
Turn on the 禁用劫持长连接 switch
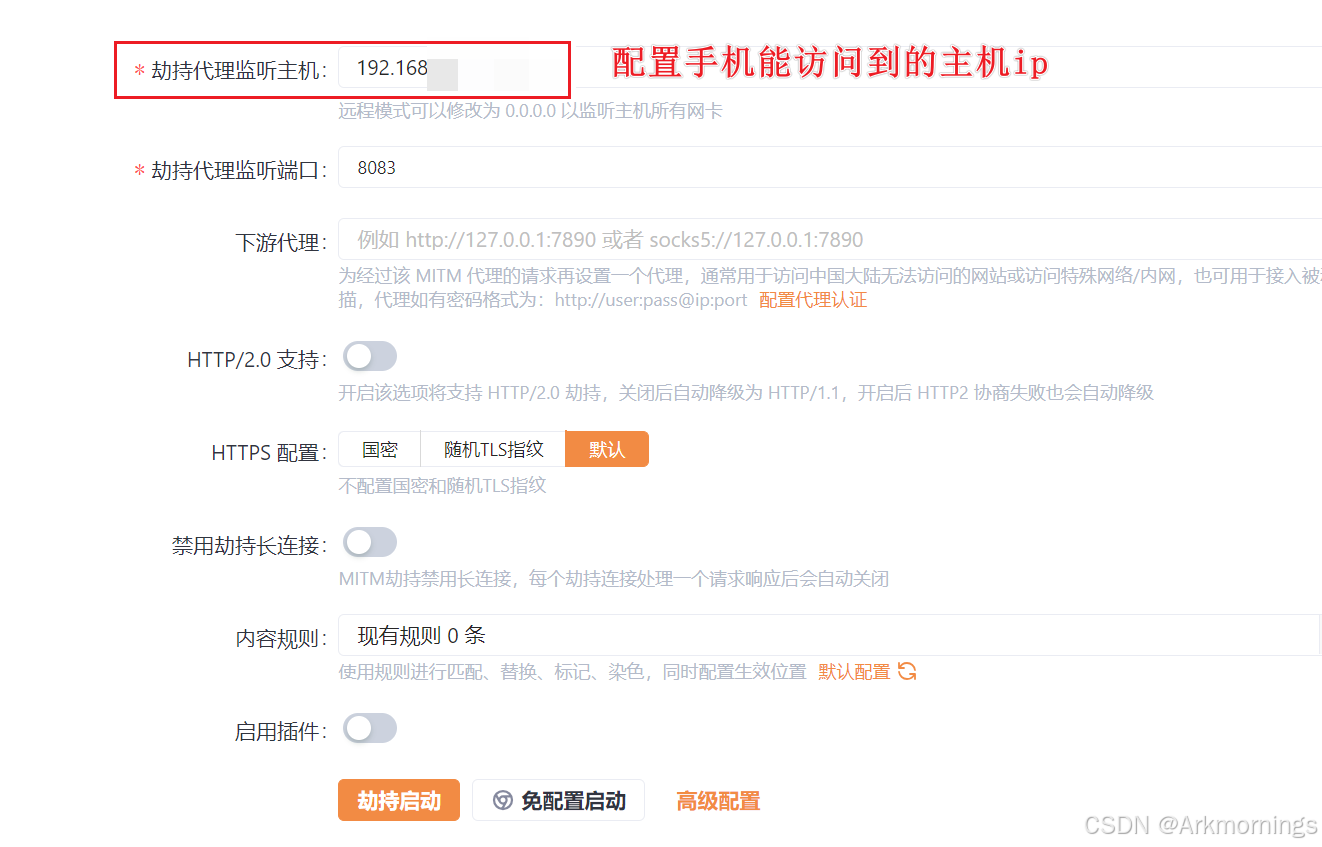pyautogui.click(x=369, y=542)
